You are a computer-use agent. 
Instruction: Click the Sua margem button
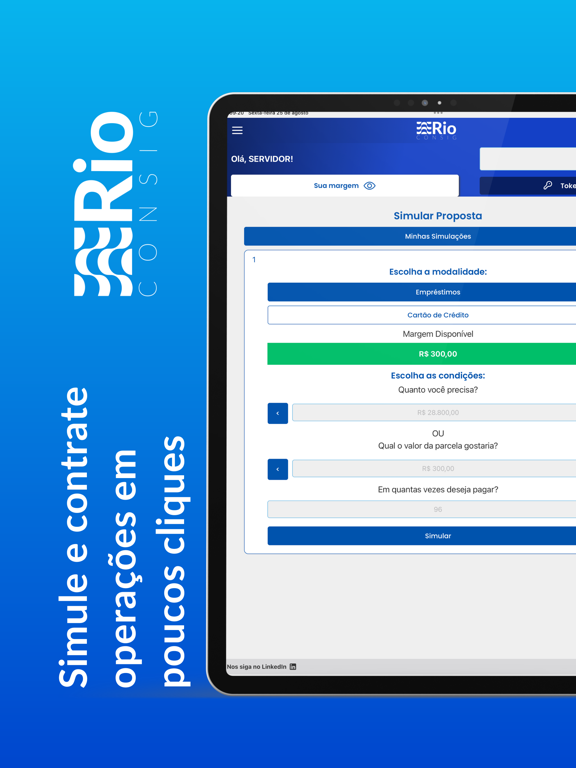tap(345, 186)
